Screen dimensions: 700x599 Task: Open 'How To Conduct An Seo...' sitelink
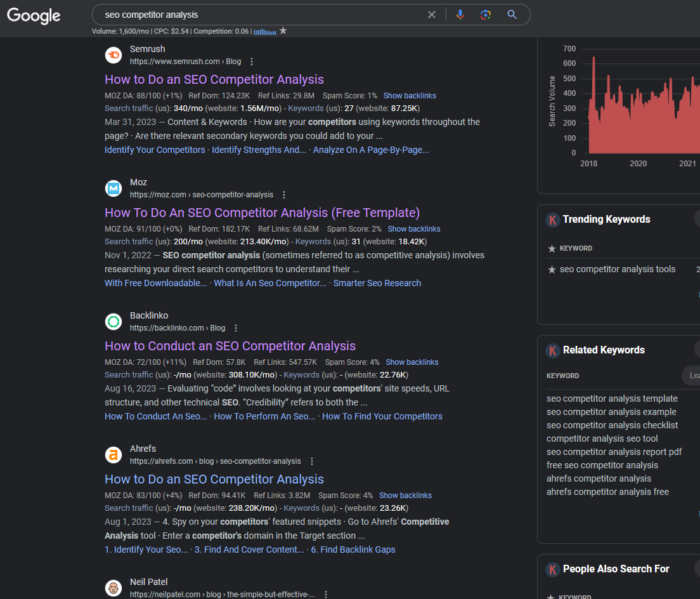(156, 416)
